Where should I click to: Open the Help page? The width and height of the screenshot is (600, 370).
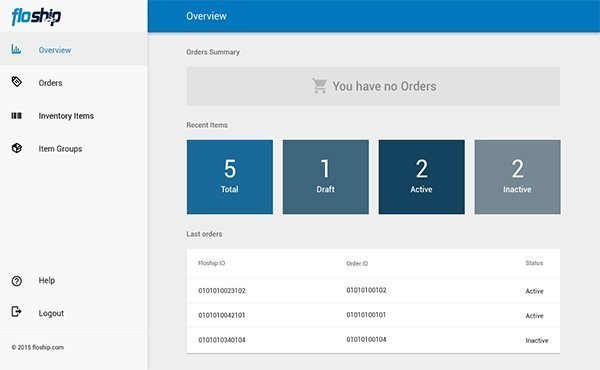coord(74,280)
